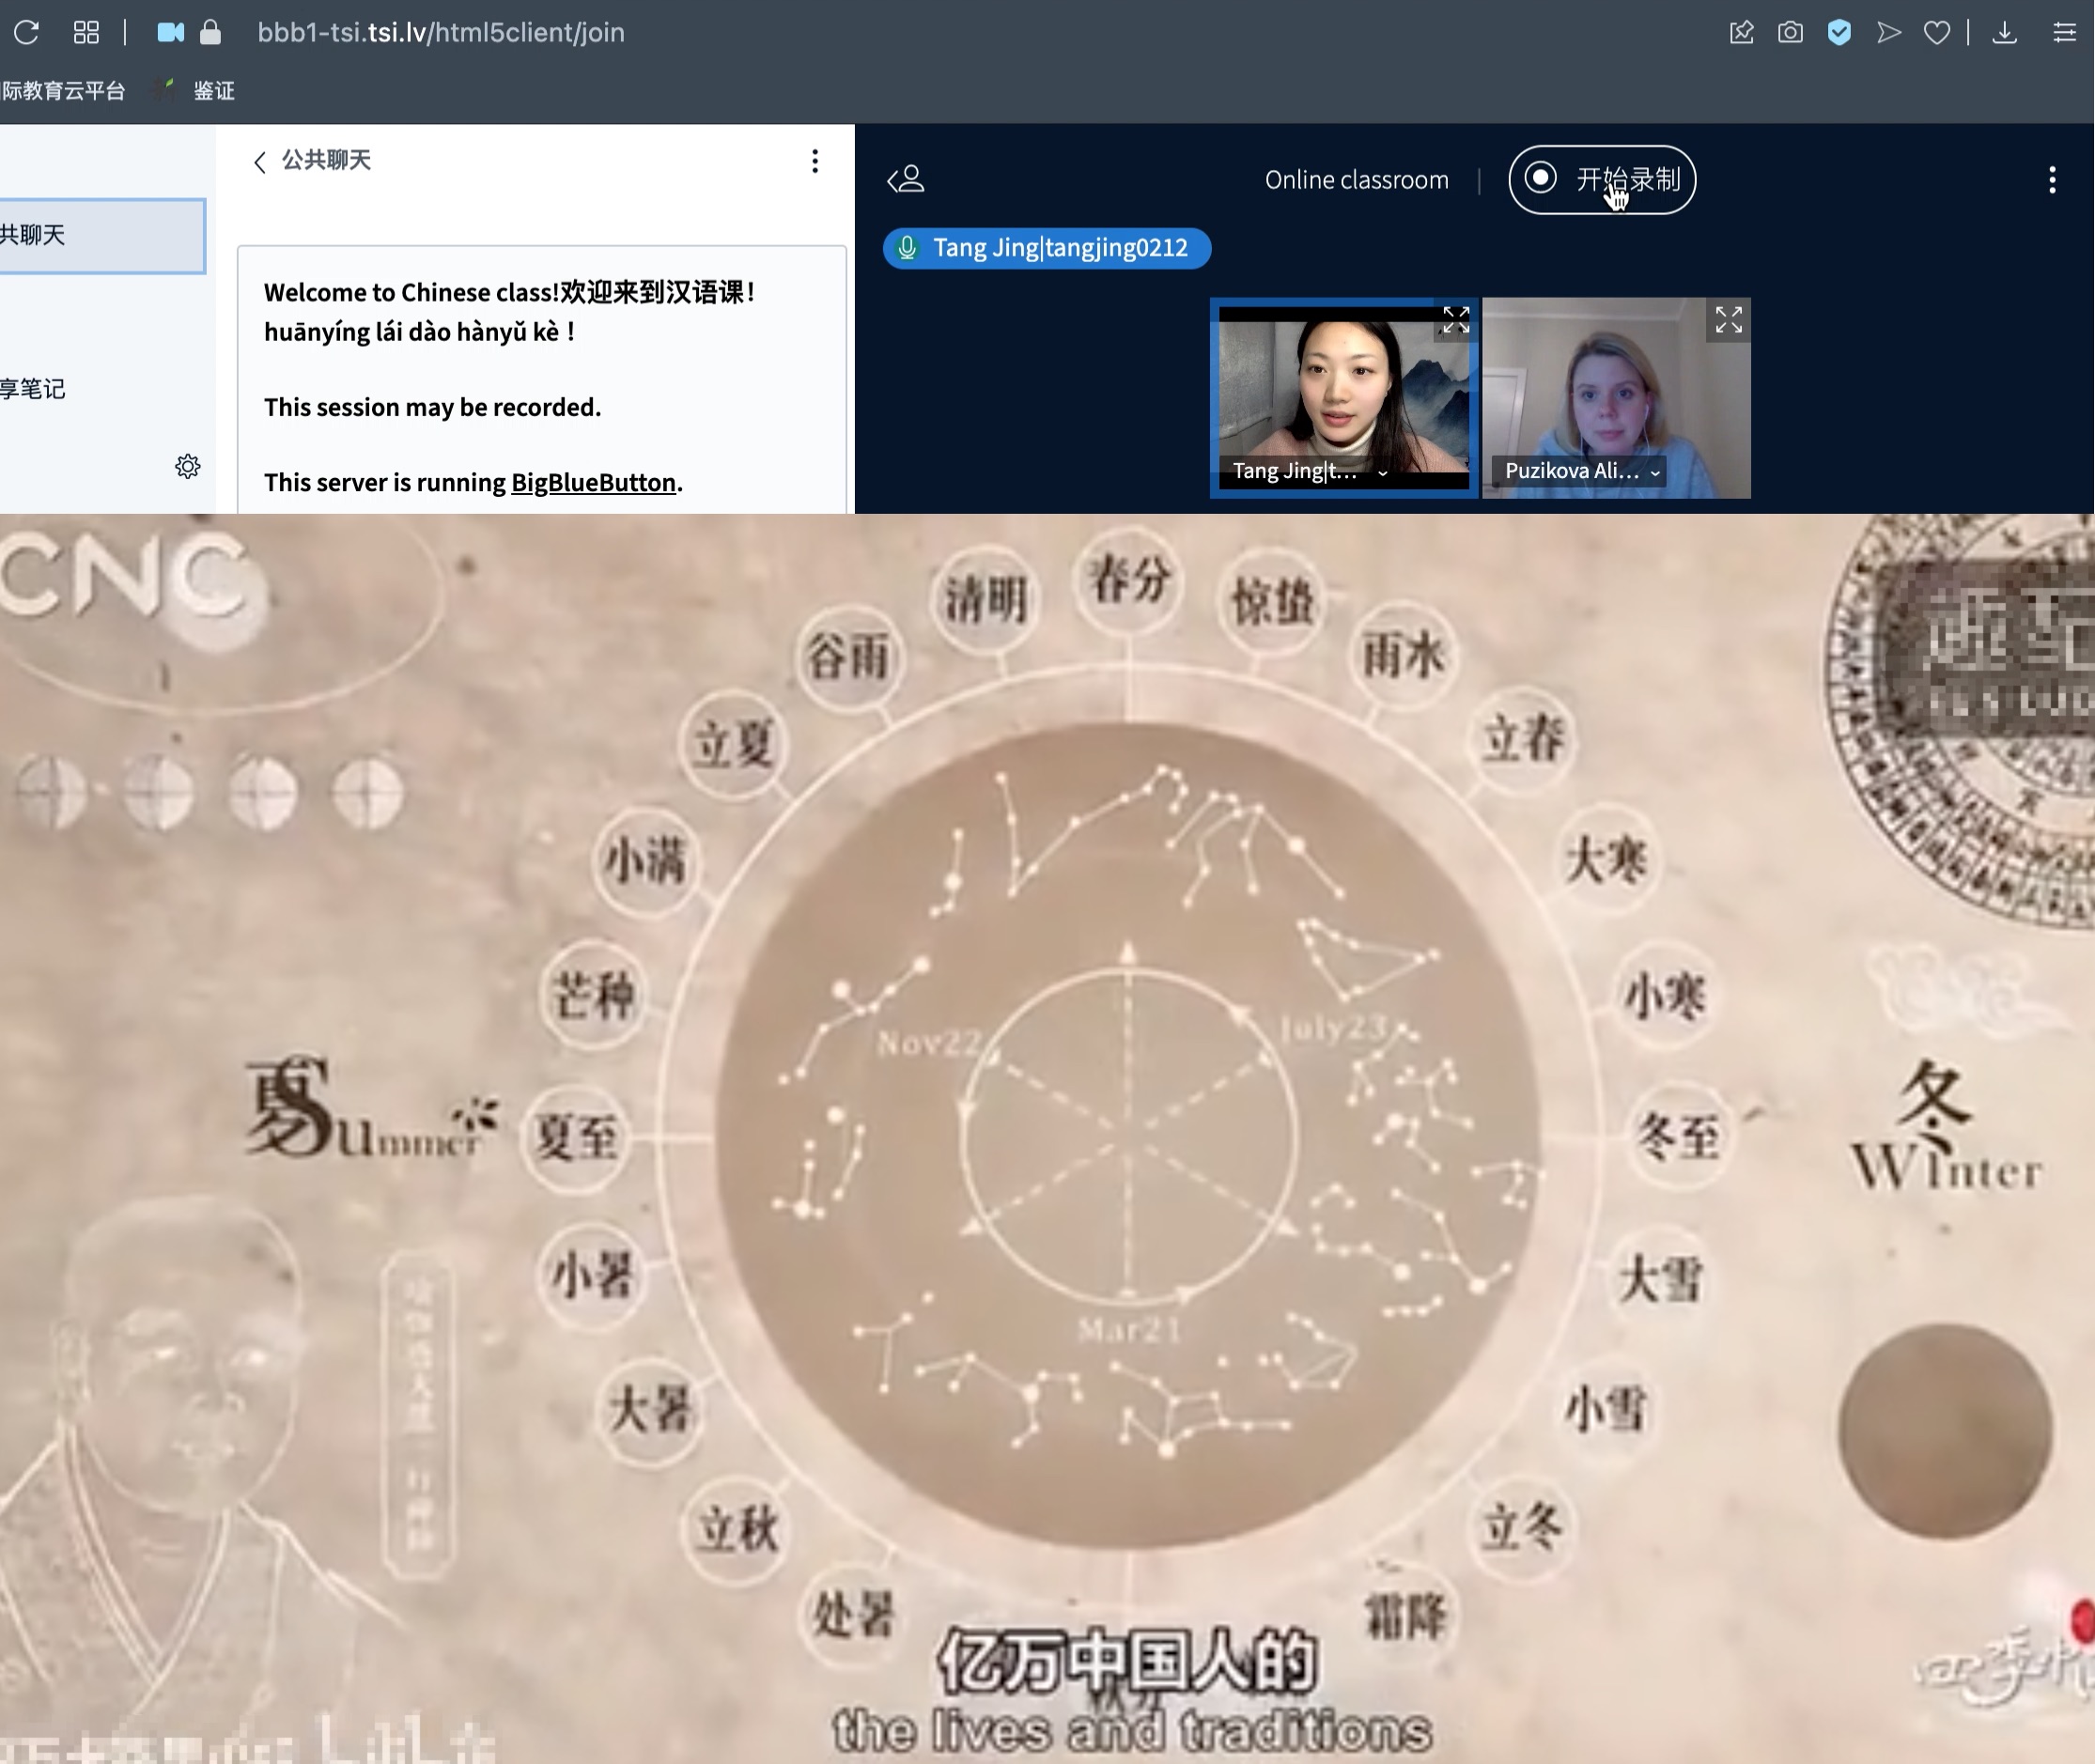Open chat options three-dot menu
Viewport: 2095px width, 1764px height.
(x=815, y=161)
